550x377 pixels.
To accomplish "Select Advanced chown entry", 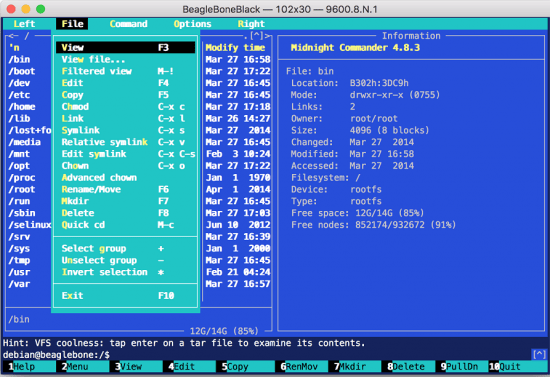I will (x=125, y=177).
